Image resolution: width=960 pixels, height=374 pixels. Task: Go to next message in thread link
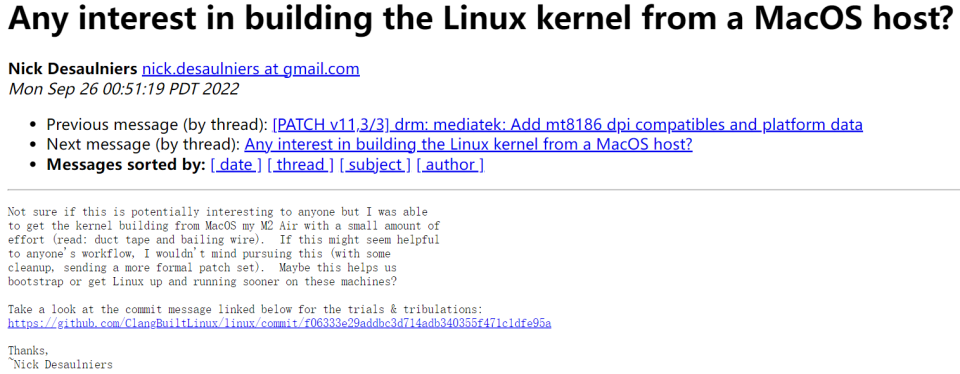tap(468, 145)
